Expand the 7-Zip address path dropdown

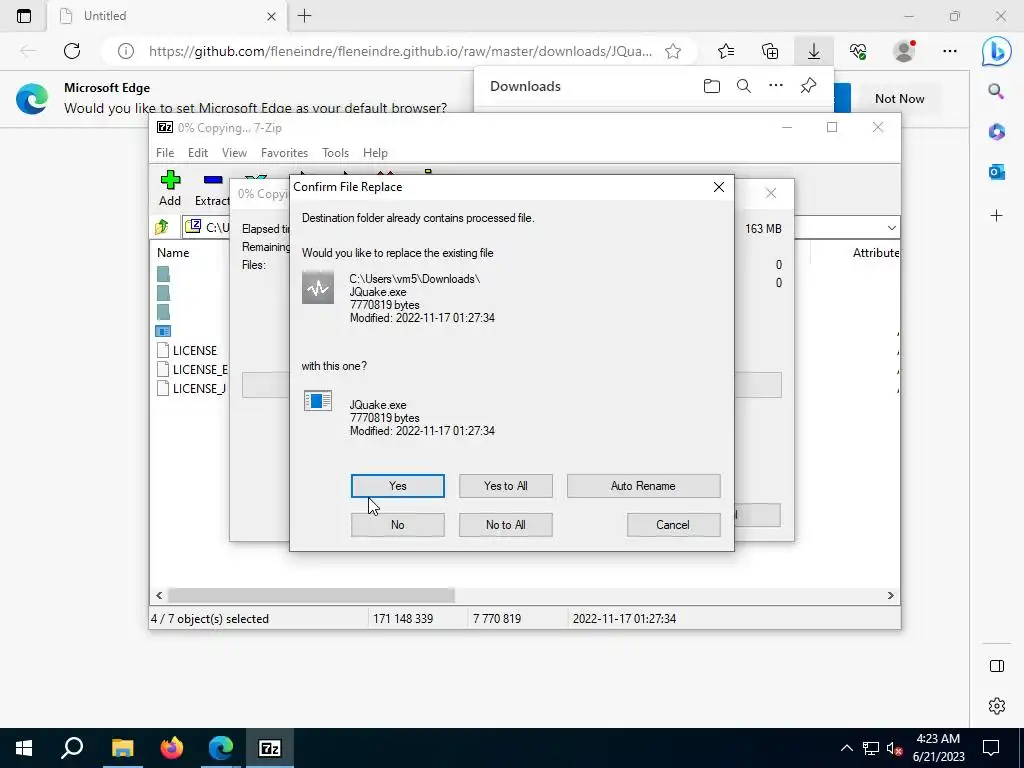[891, 228]
